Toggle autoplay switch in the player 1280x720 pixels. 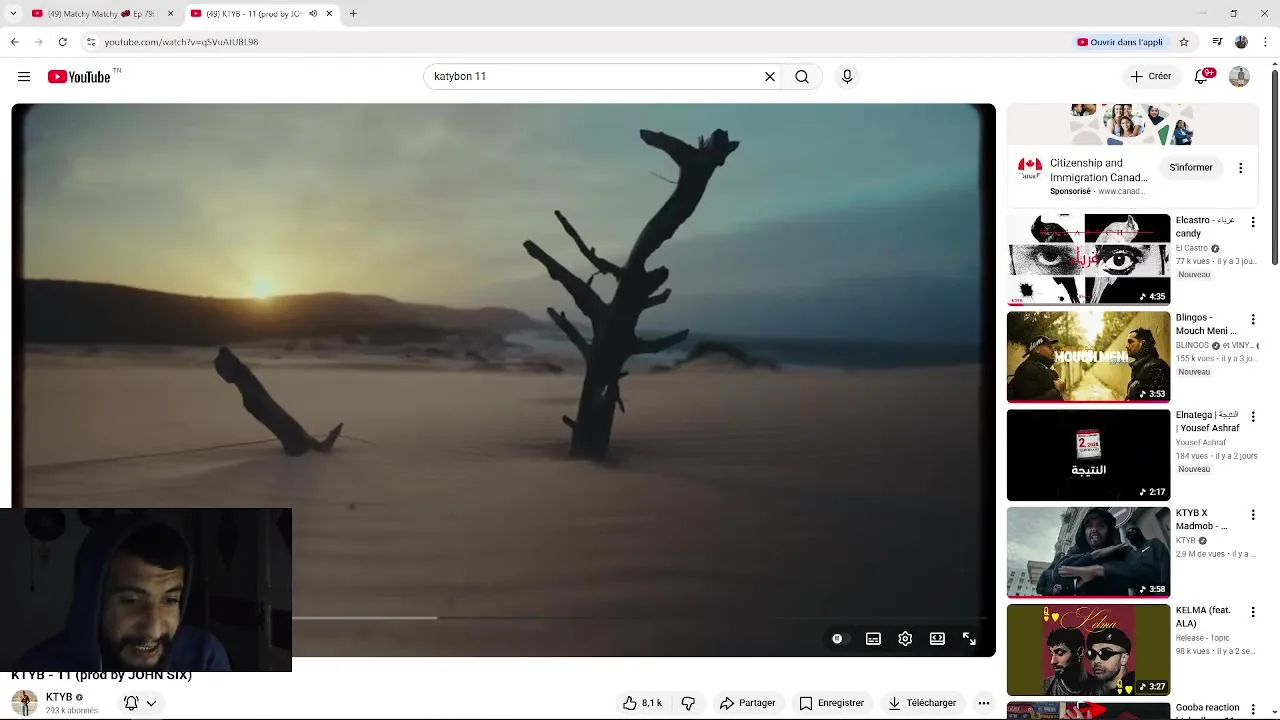[x=837, y=639]
